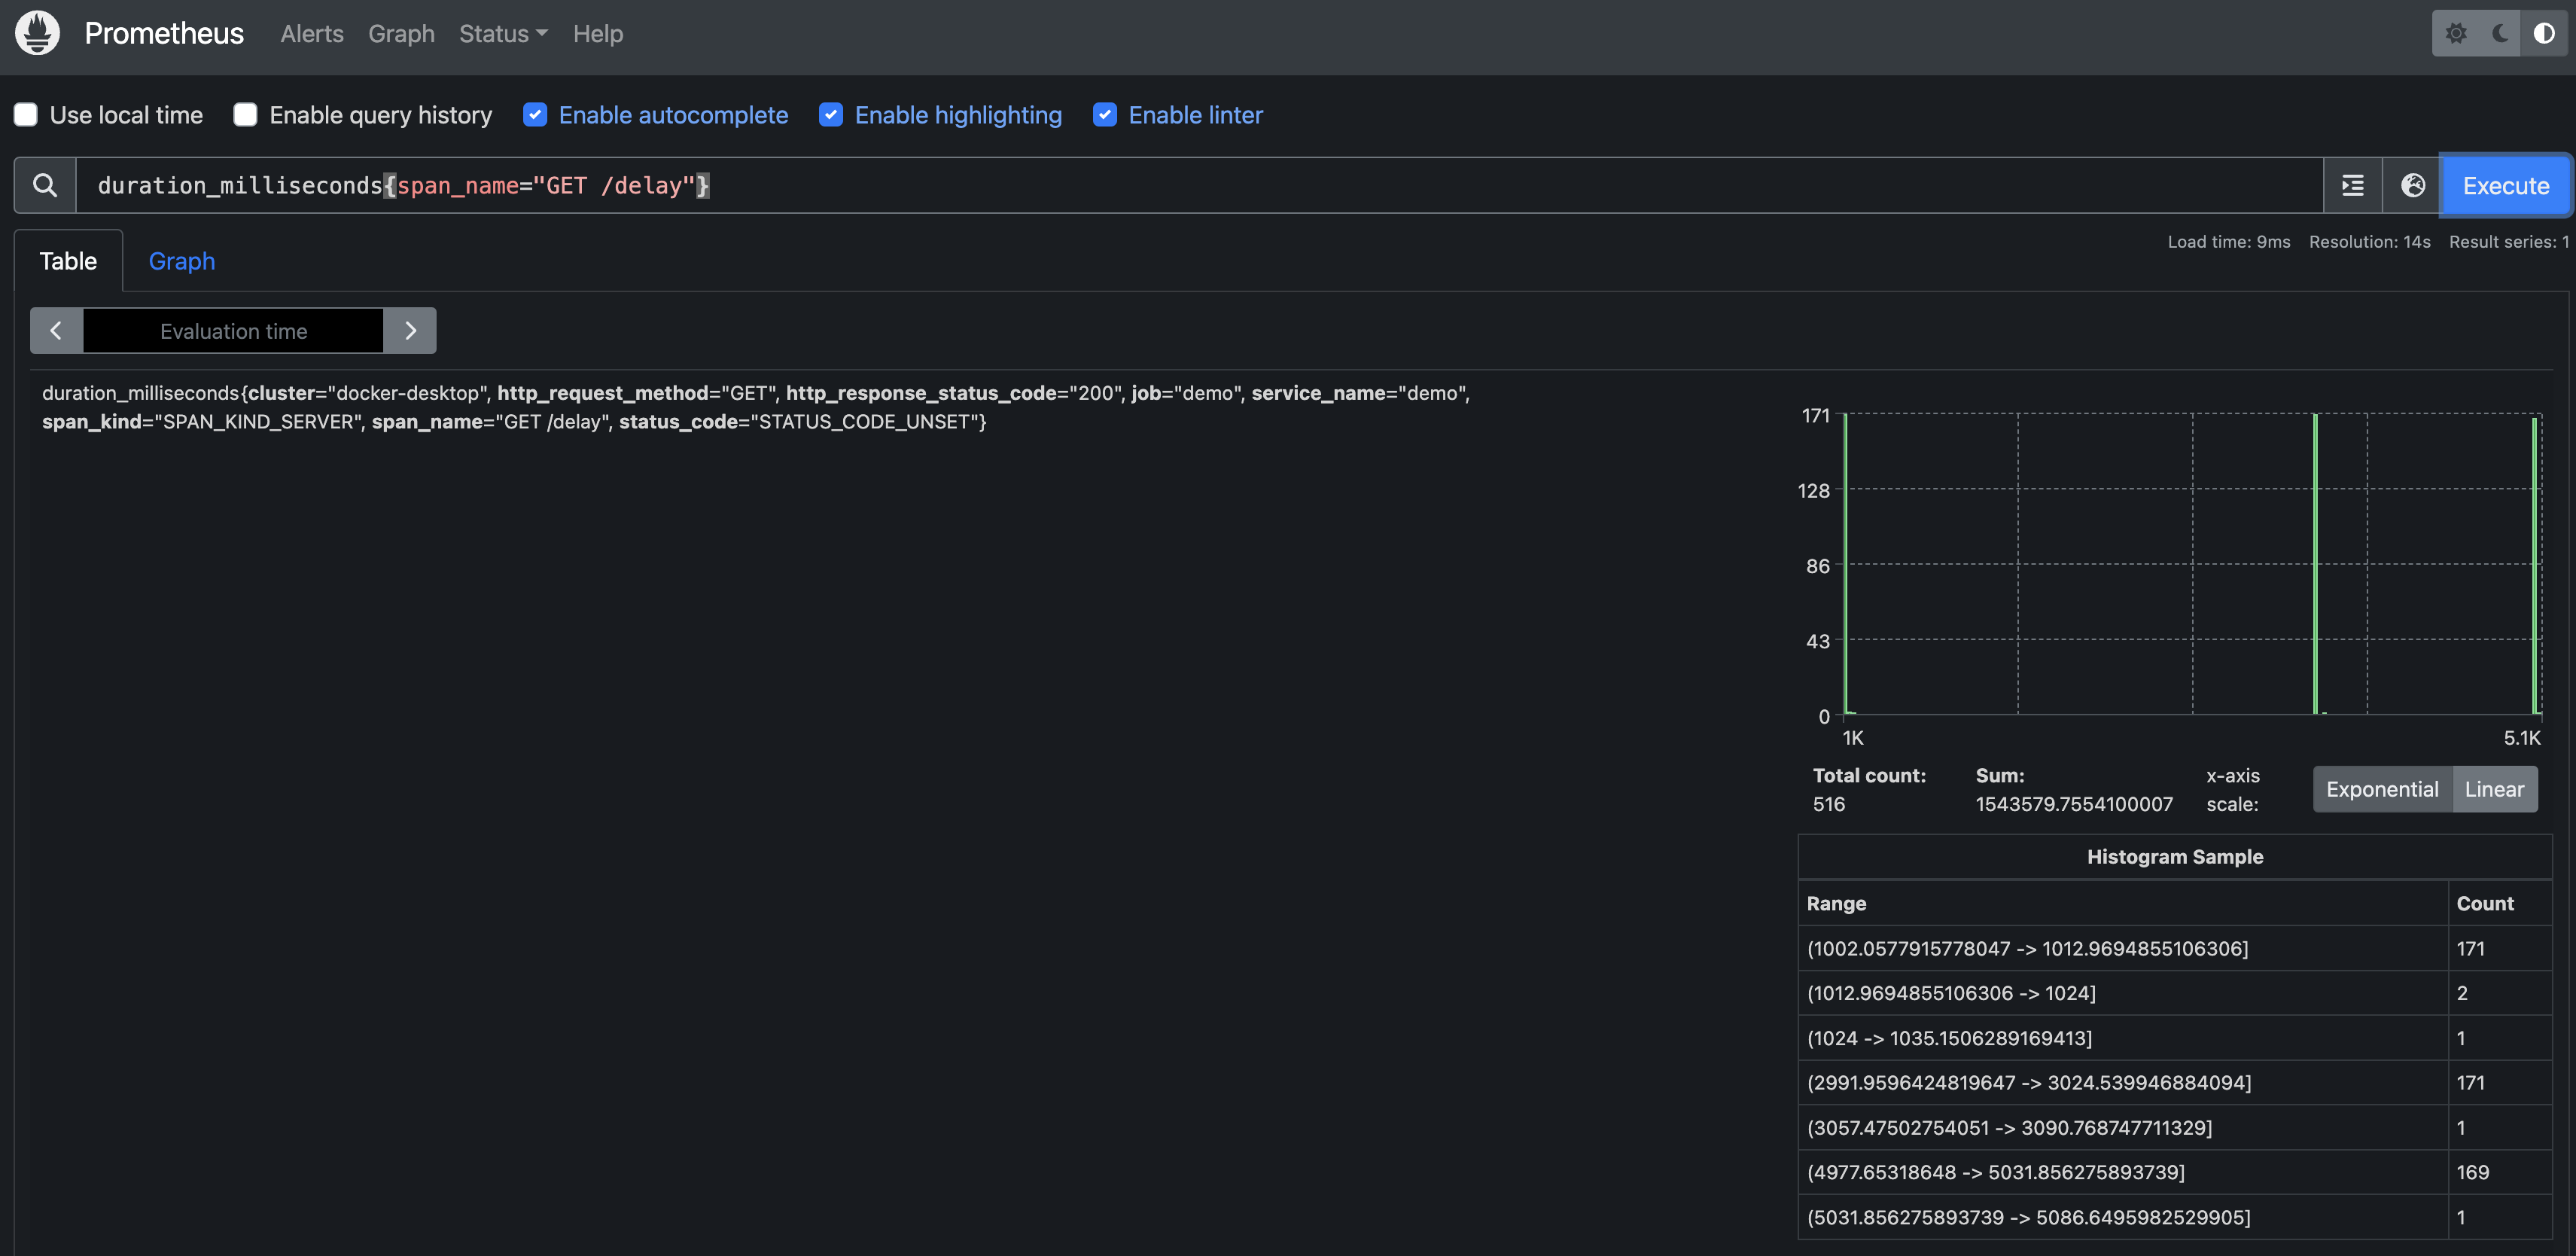The height and width of the screenshot is (1256, 2576).
Task: Click the Prometheus flame logo
Action: pos(37,33)
